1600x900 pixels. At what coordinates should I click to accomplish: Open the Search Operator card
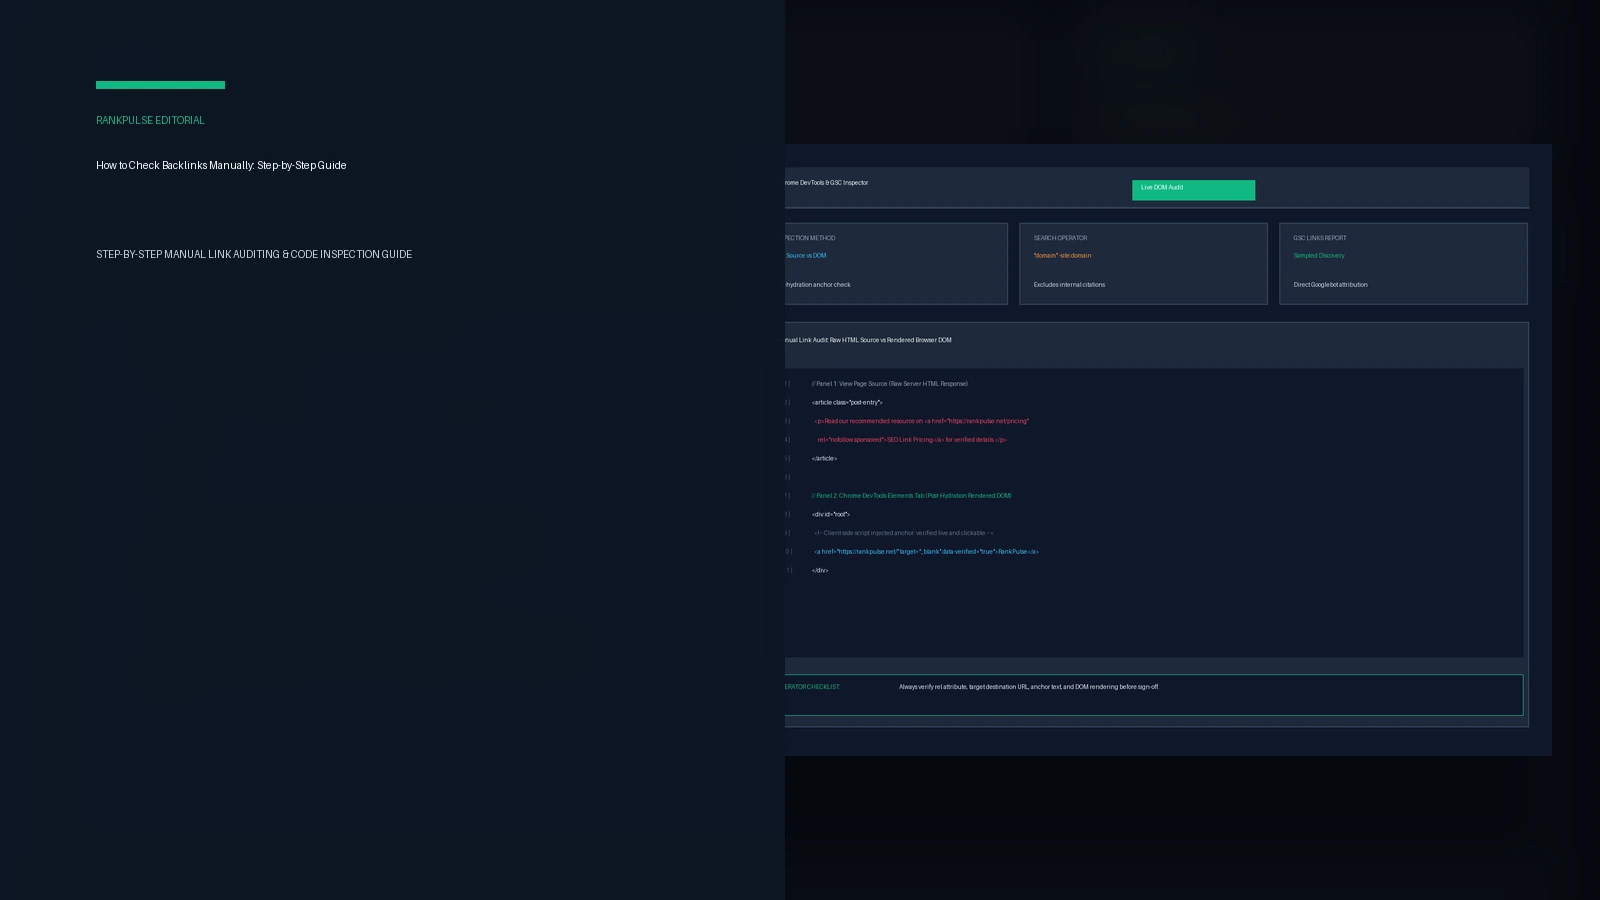[x=1143, y=263]
